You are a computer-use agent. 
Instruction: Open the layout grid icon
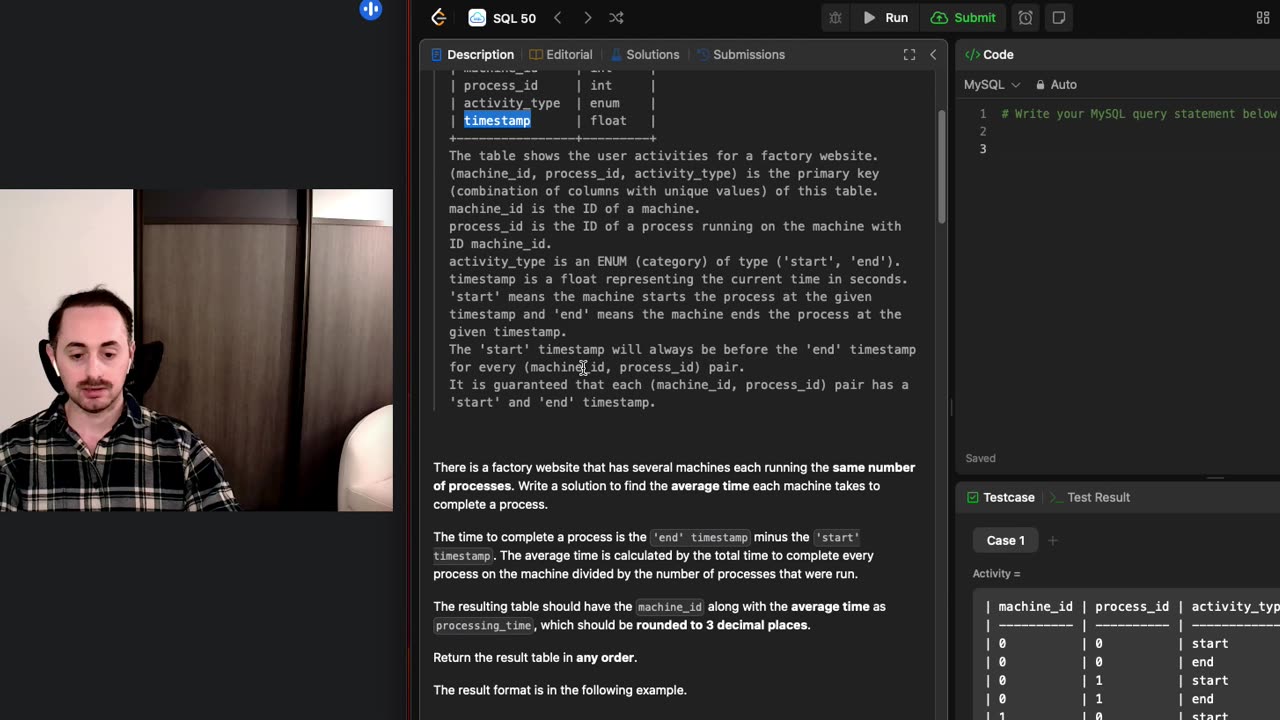click(x=1263, y=18)
